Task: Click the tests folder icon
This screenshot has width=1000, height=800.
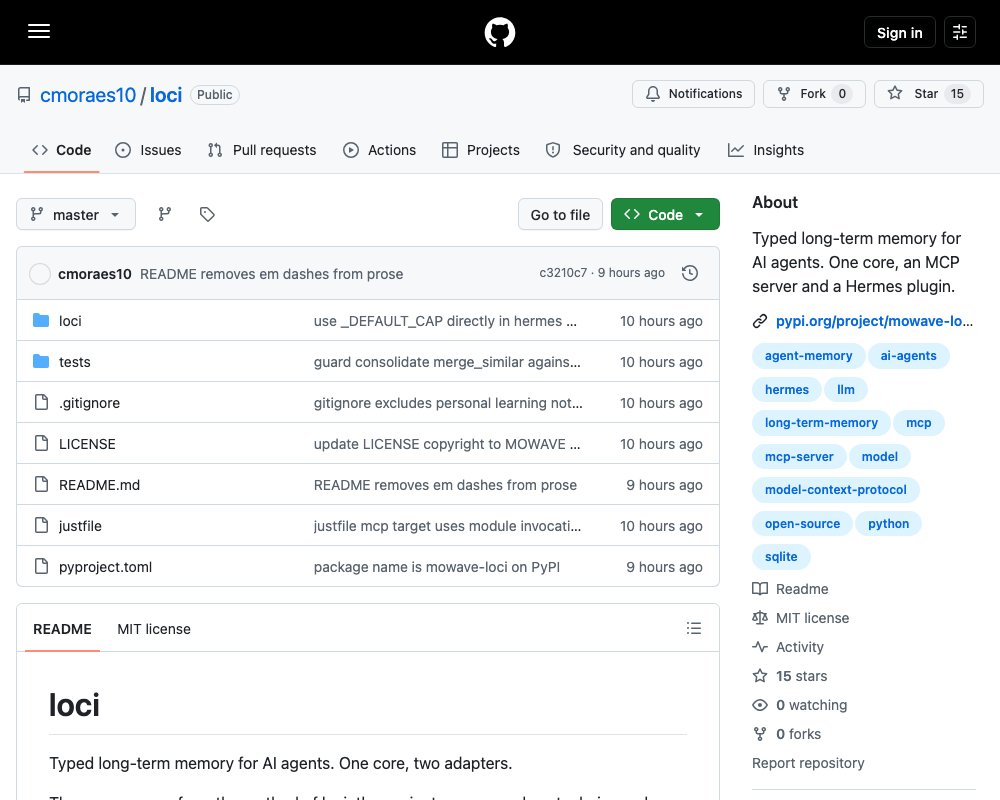Action: [x=41, y=361]
